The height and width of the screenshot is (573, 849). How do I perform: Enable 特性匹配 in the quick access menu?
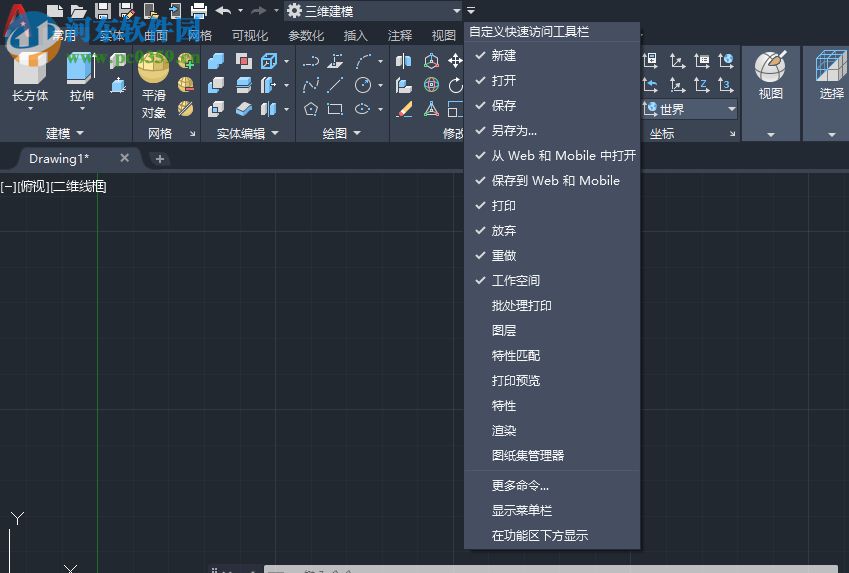click(x=552, y=355)
